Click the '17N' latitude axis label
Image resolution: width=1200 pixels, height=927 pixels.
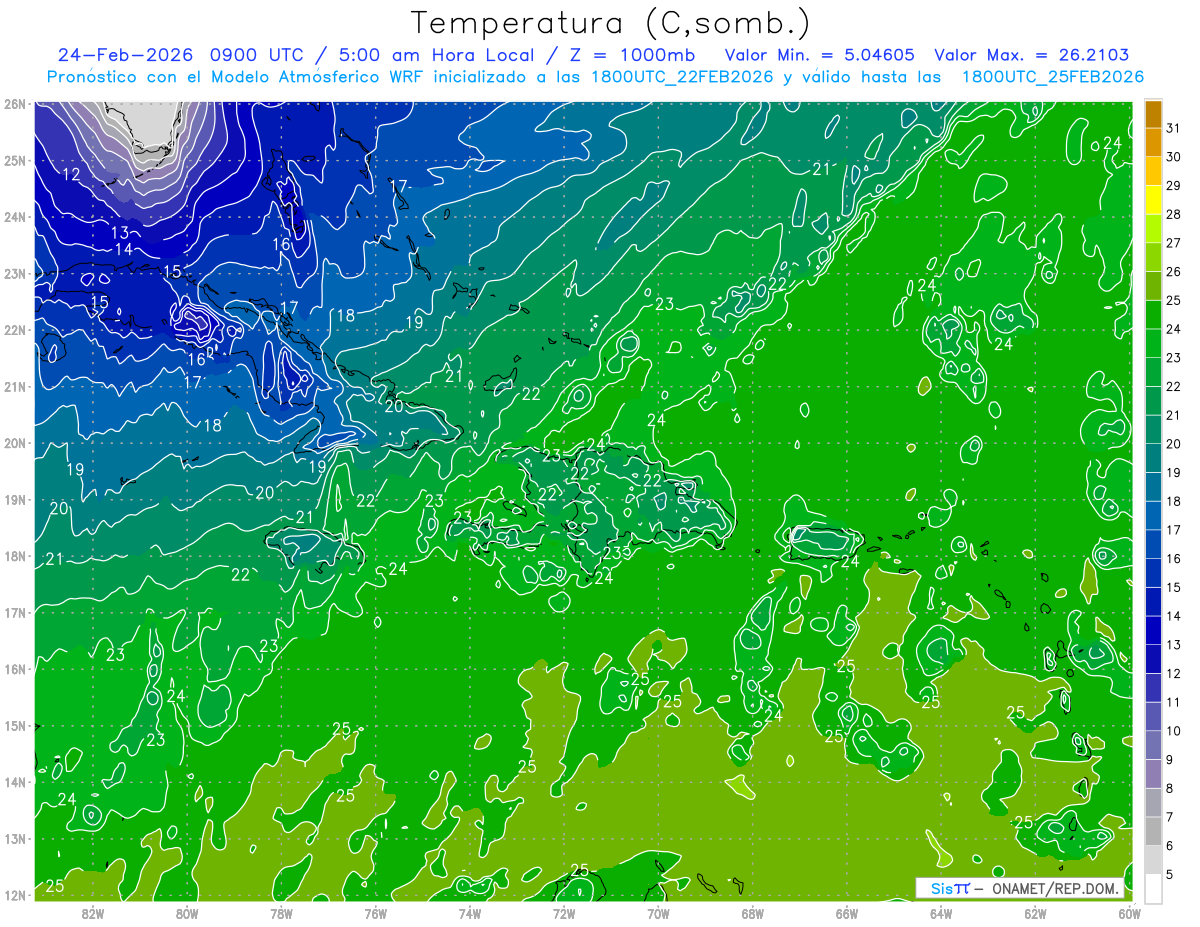coord(14,613)
